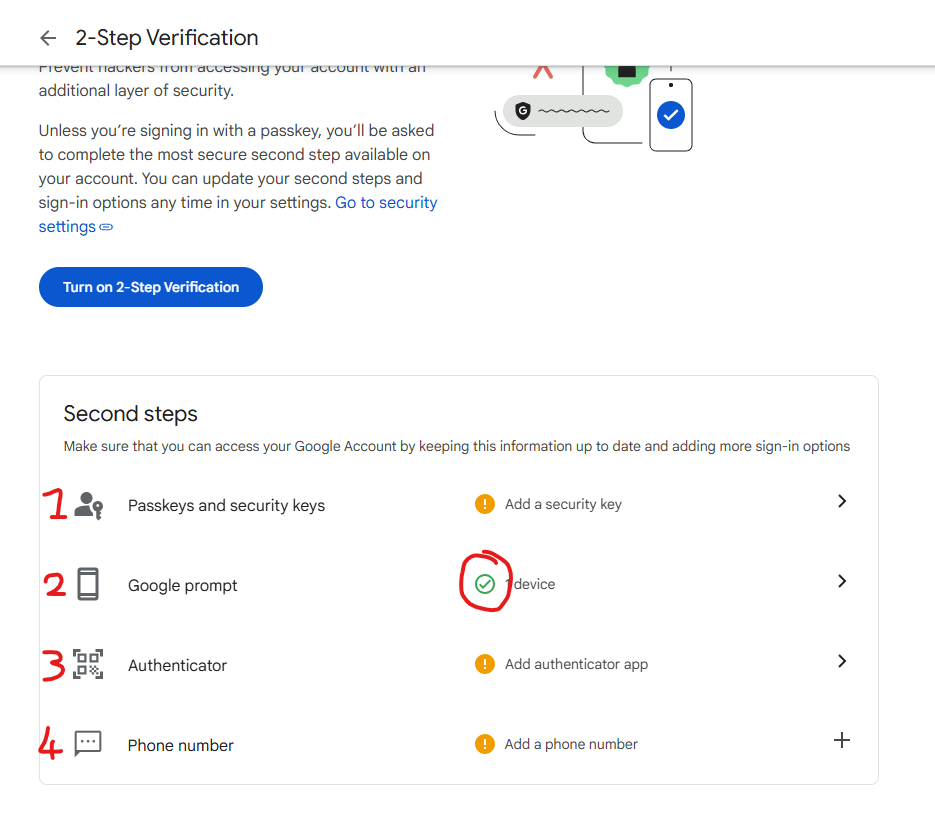Click orange warning icon beside Add a phone number

[x=485, y=744]
